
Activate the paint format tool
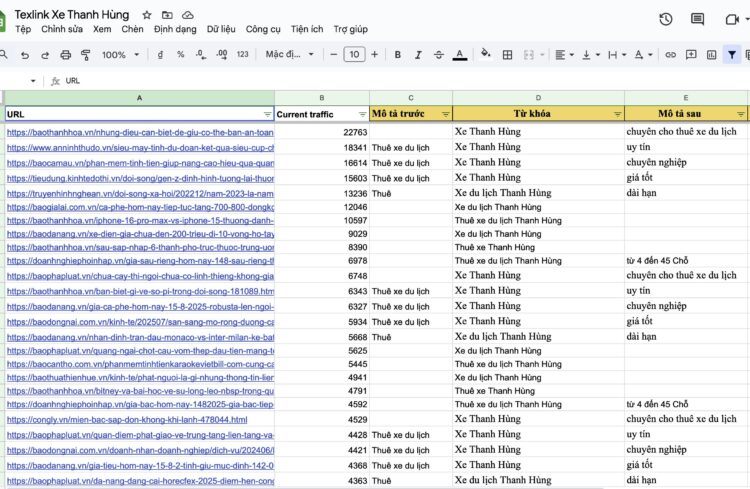(x=86, y=55)
